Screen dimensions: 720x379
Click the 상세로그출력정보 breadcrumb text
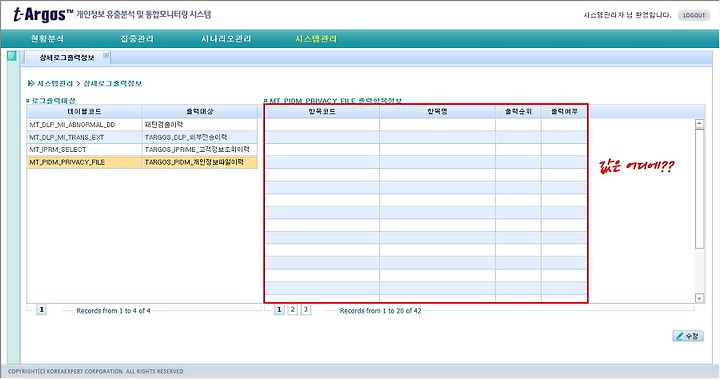112,84
